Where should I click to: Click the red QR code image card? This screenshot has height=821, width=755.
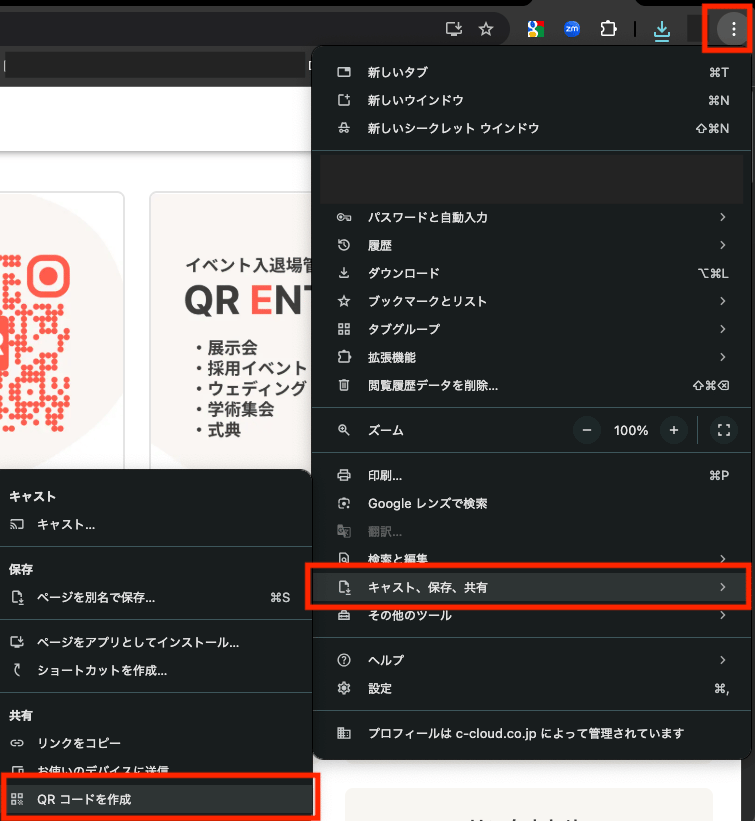[62, 331]
